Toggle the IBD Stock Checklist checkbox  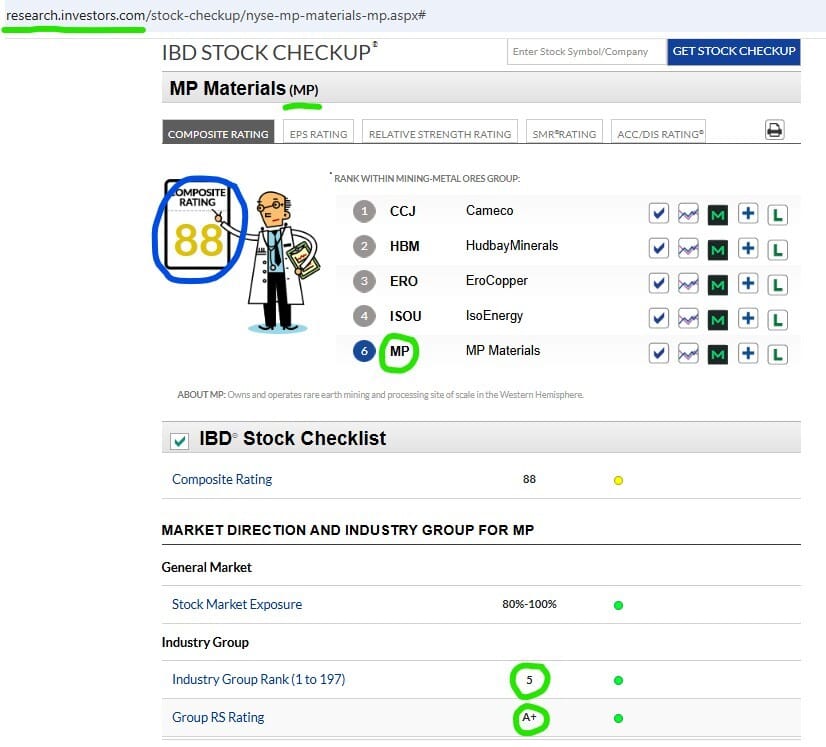point(179,441)
